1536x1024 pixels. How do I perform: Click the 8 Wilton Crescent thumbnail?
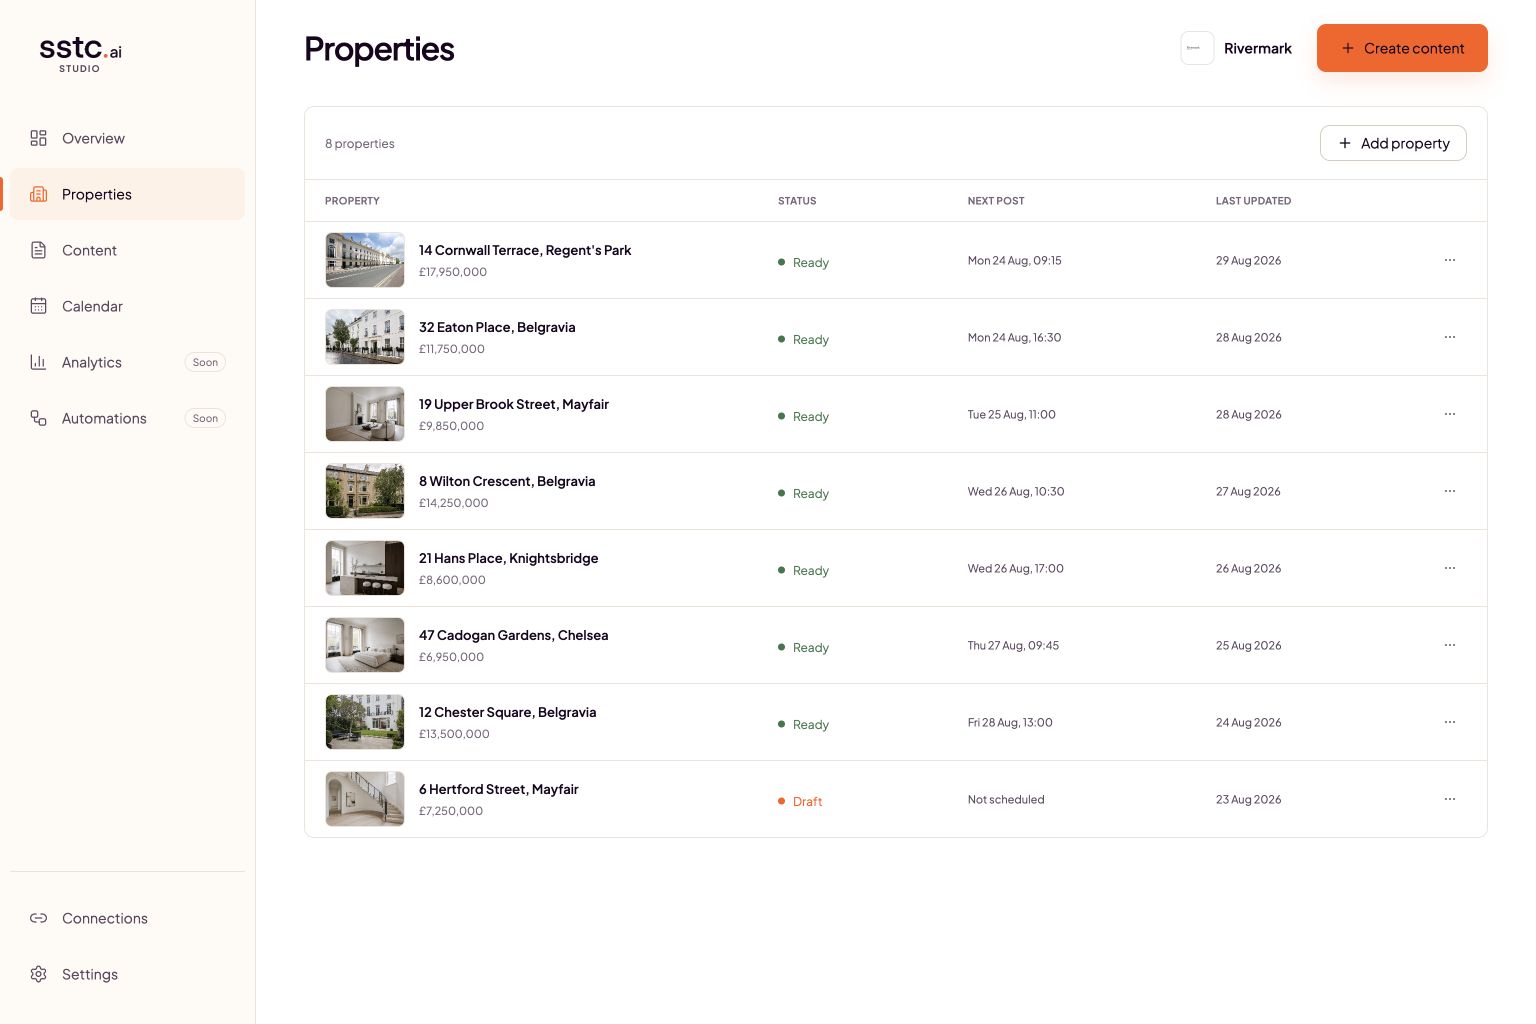click(365, 491)
